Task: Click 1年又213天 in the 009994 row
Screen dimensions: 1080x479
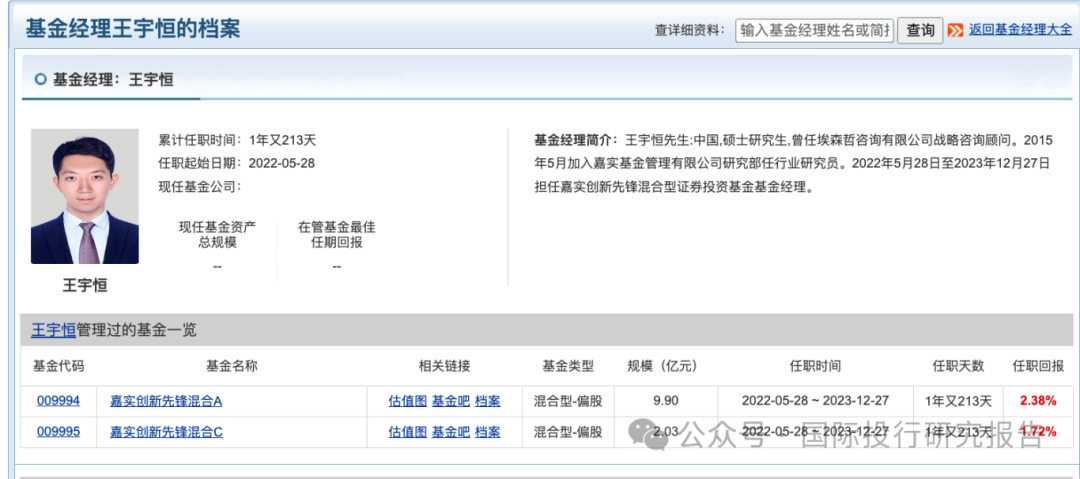Action: tap(959, 401)
